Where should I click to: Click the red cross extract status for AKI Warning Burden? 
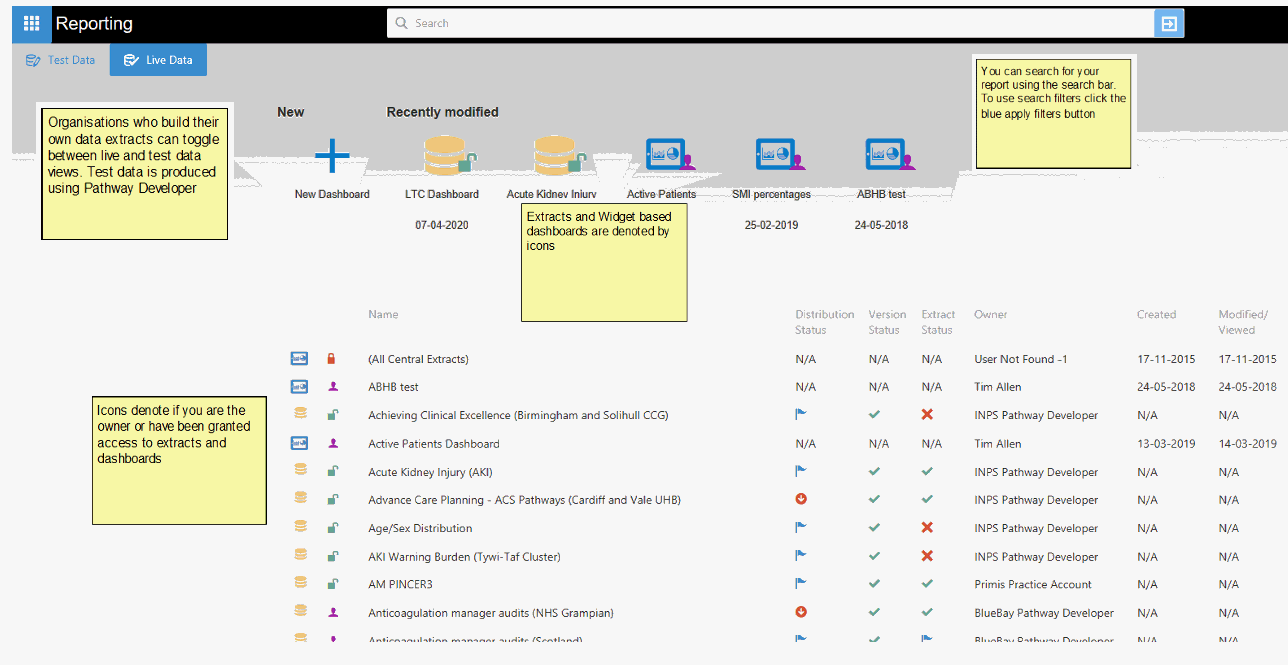927,556
